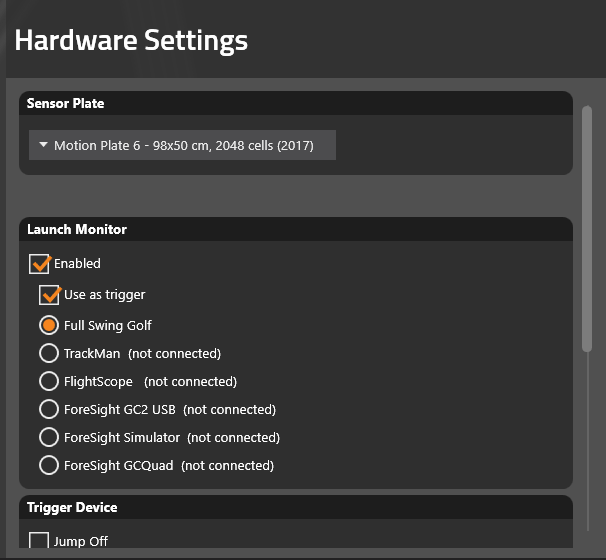Click the Hardware Settings page title
The image size is (606, 560).
coord(131,41)
